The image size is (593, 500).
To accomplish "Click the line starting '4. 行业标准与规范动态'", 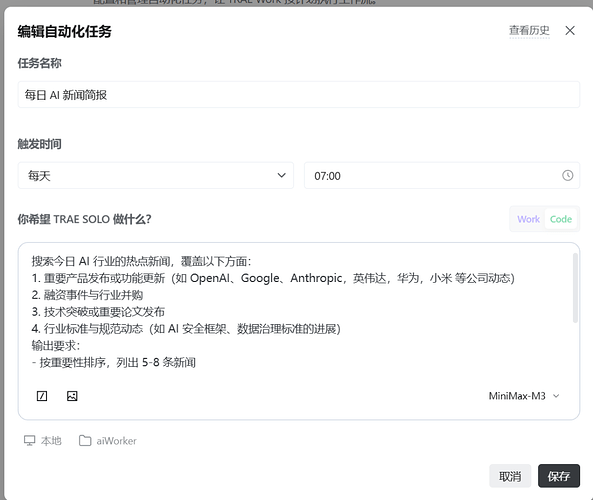I will pyautogui.click(x=186, y=329).
